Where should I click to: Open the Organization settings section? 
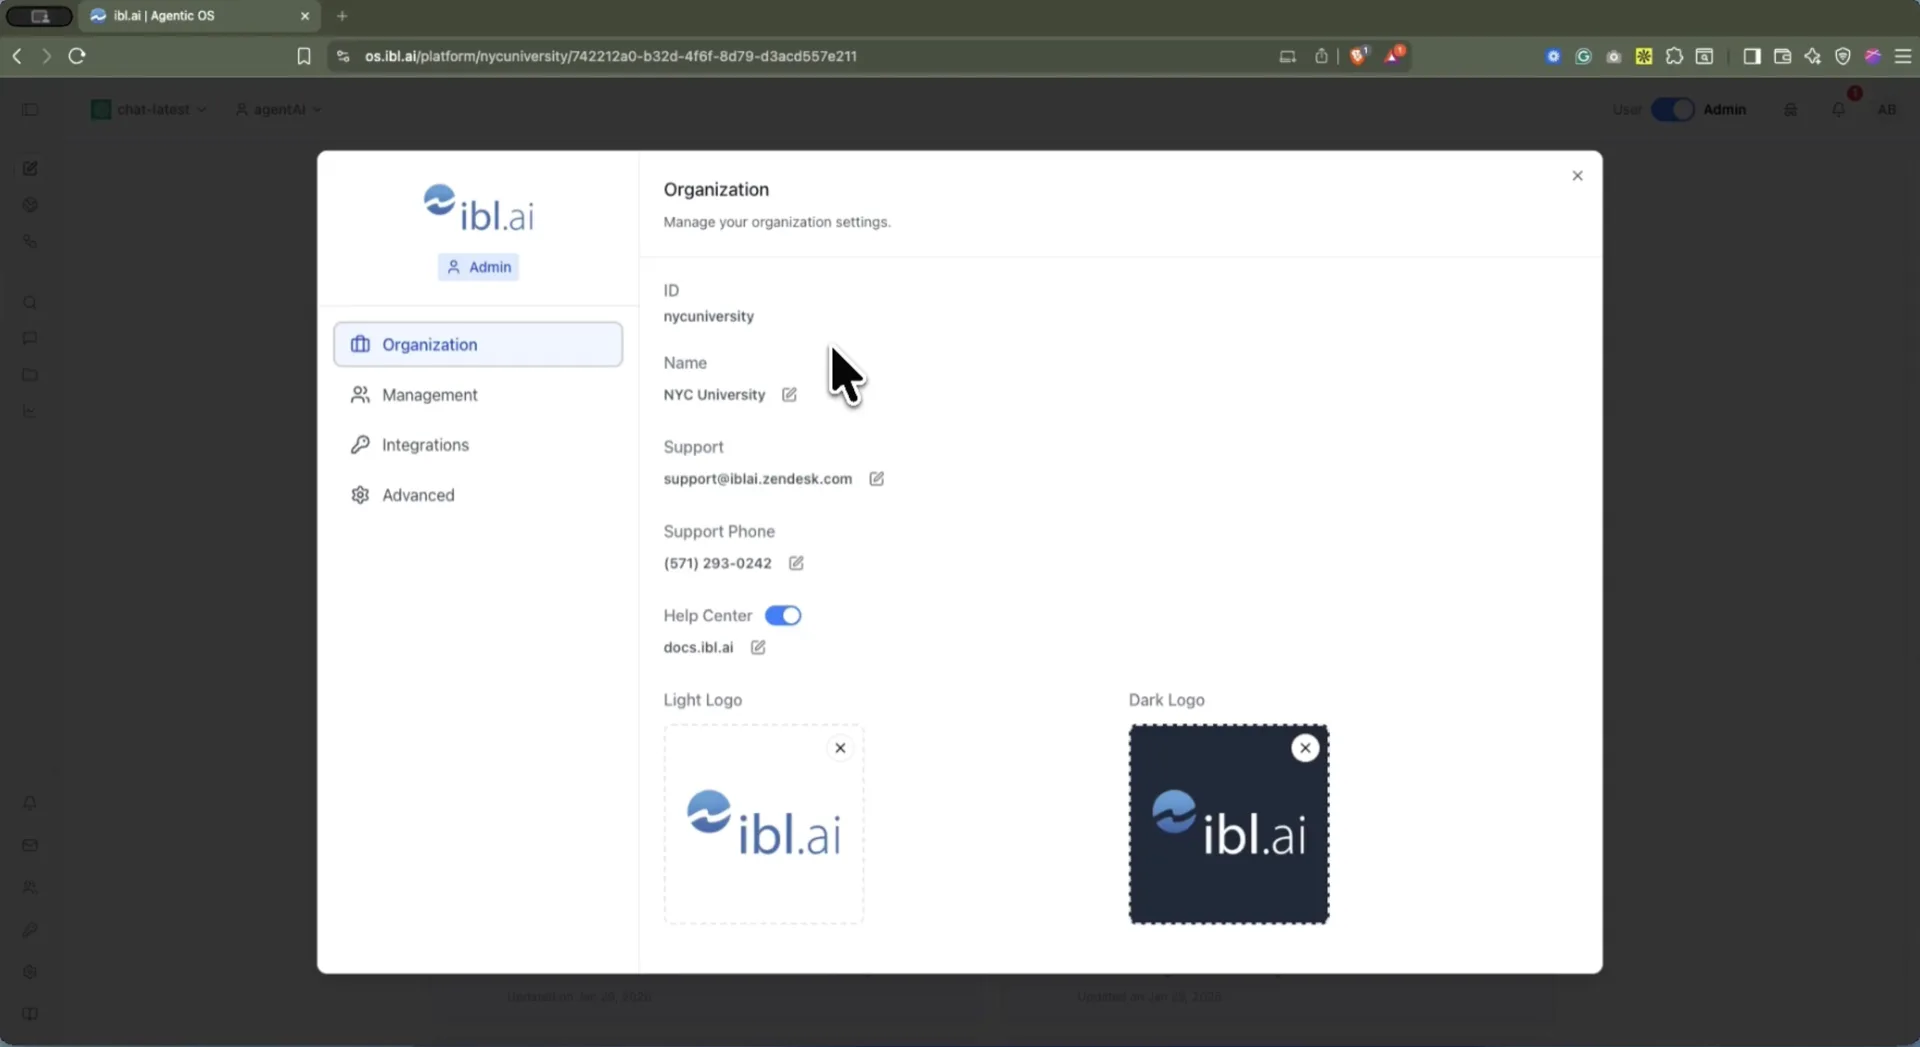[x=478, y=344]
